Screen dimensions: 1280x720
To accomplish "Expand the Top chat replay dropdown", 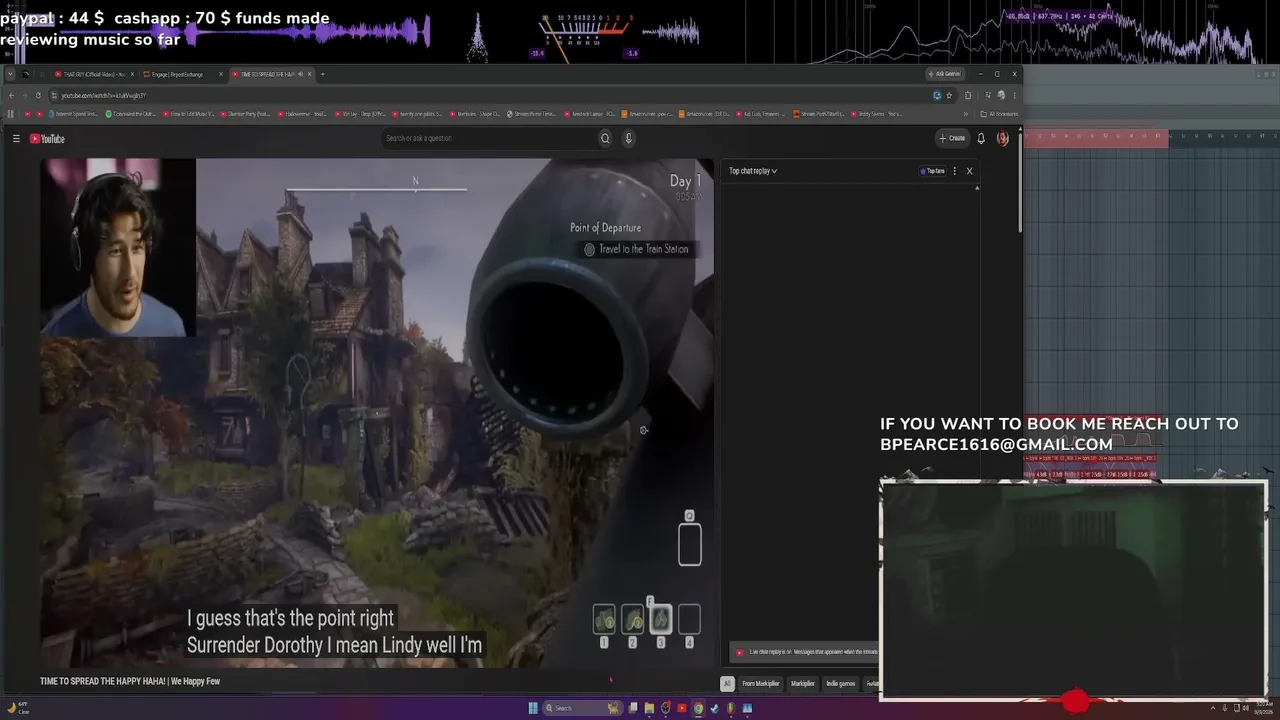I will point(753,171).
